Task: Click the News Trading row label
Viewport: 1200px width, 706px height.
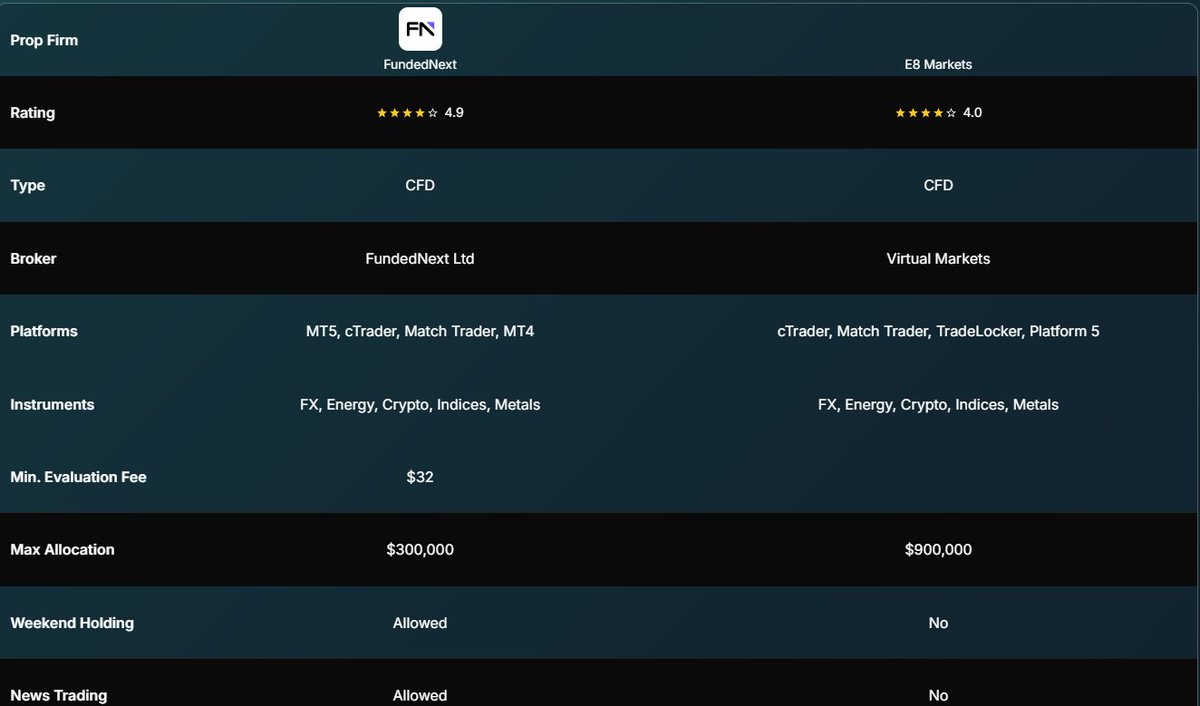Action: coord(58,695)
